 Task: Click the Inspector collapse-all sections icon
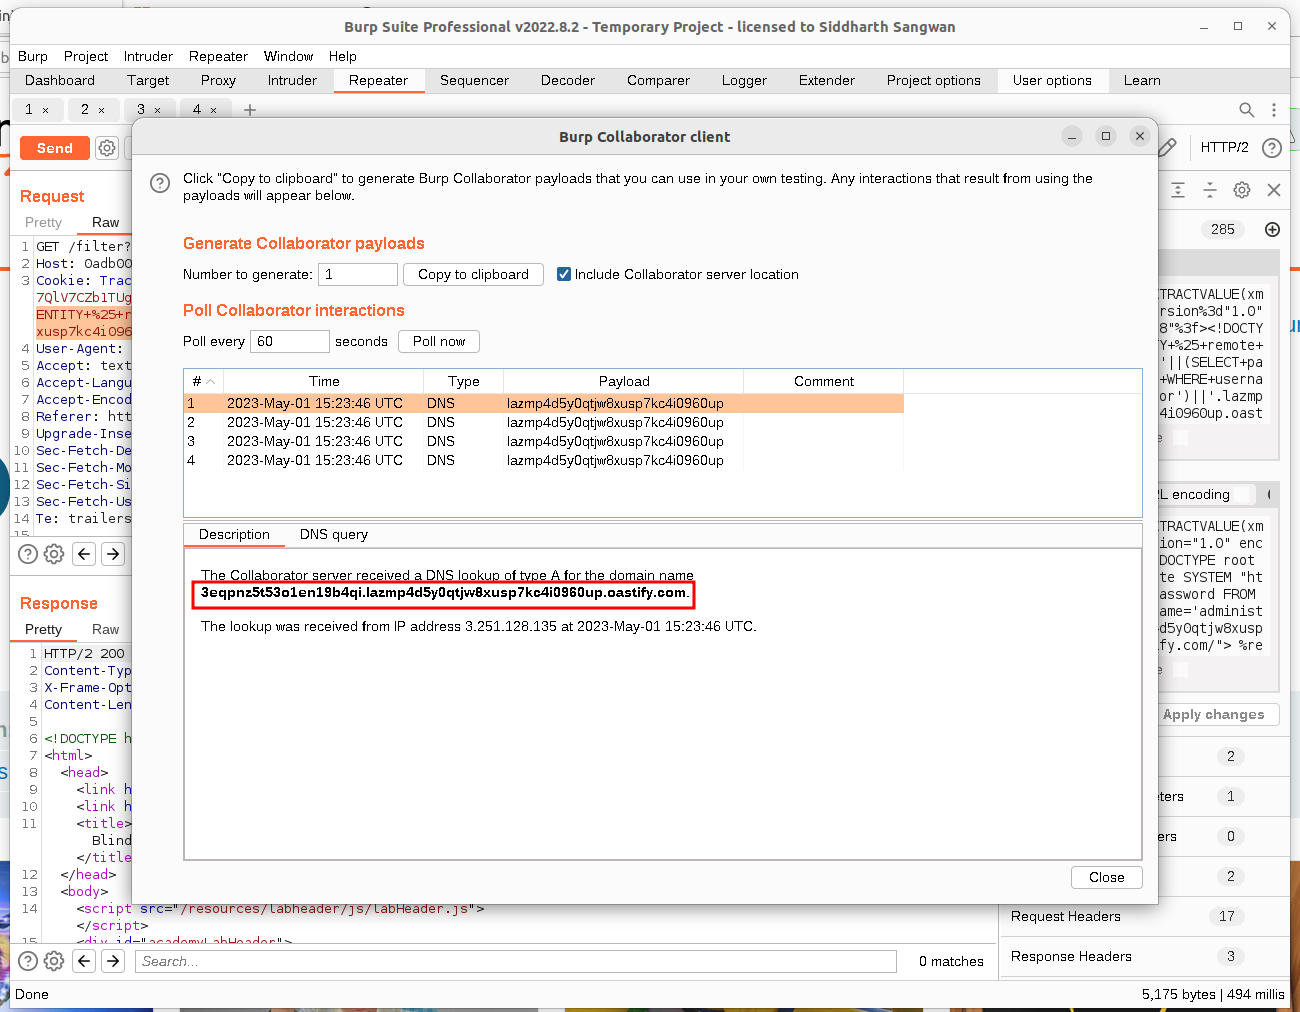[x=1210, y=190]
